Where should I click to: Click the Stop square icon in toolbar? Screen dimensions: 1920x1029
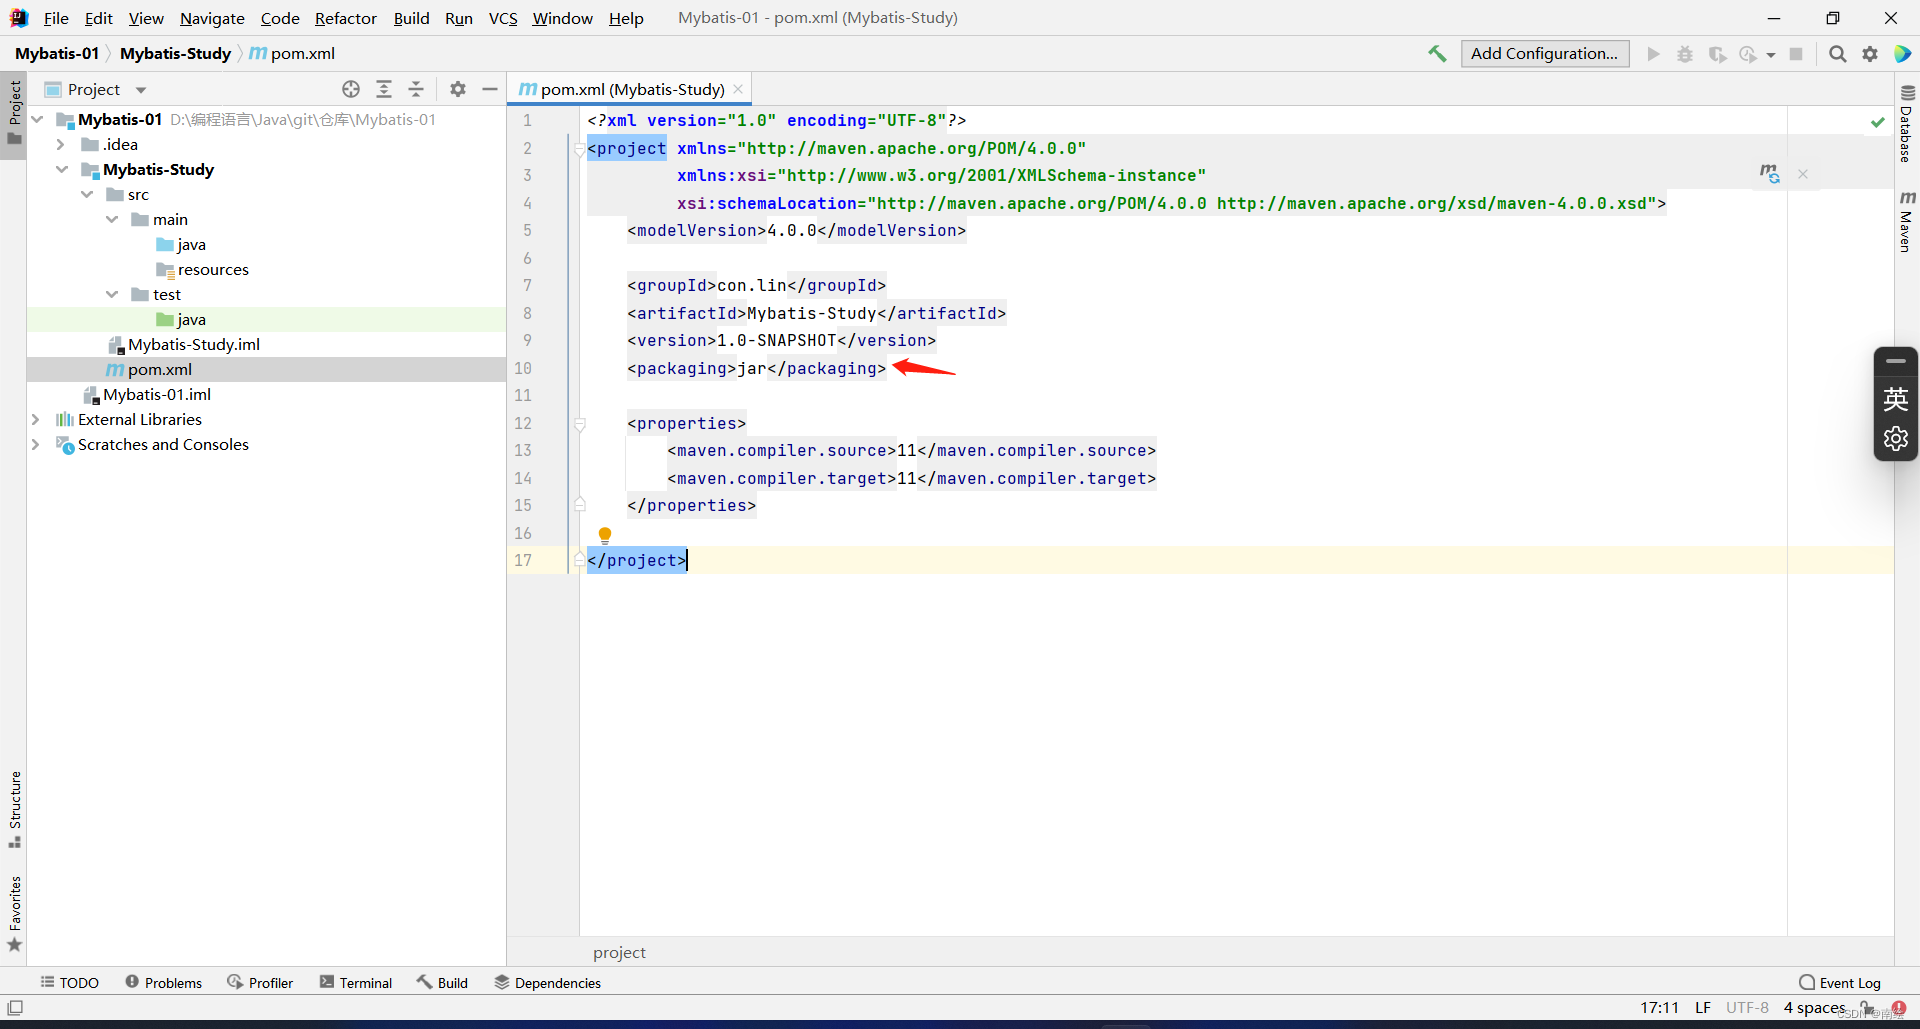1796,54
